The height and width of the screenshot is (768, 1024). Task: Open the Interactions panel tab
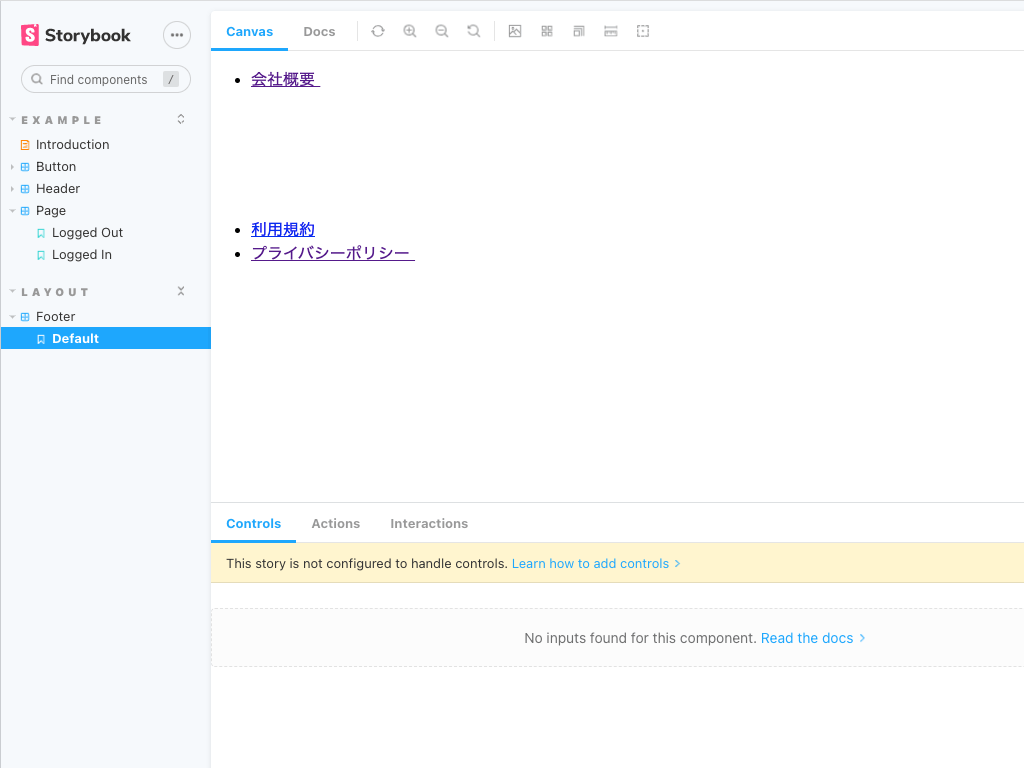[429, 523]
